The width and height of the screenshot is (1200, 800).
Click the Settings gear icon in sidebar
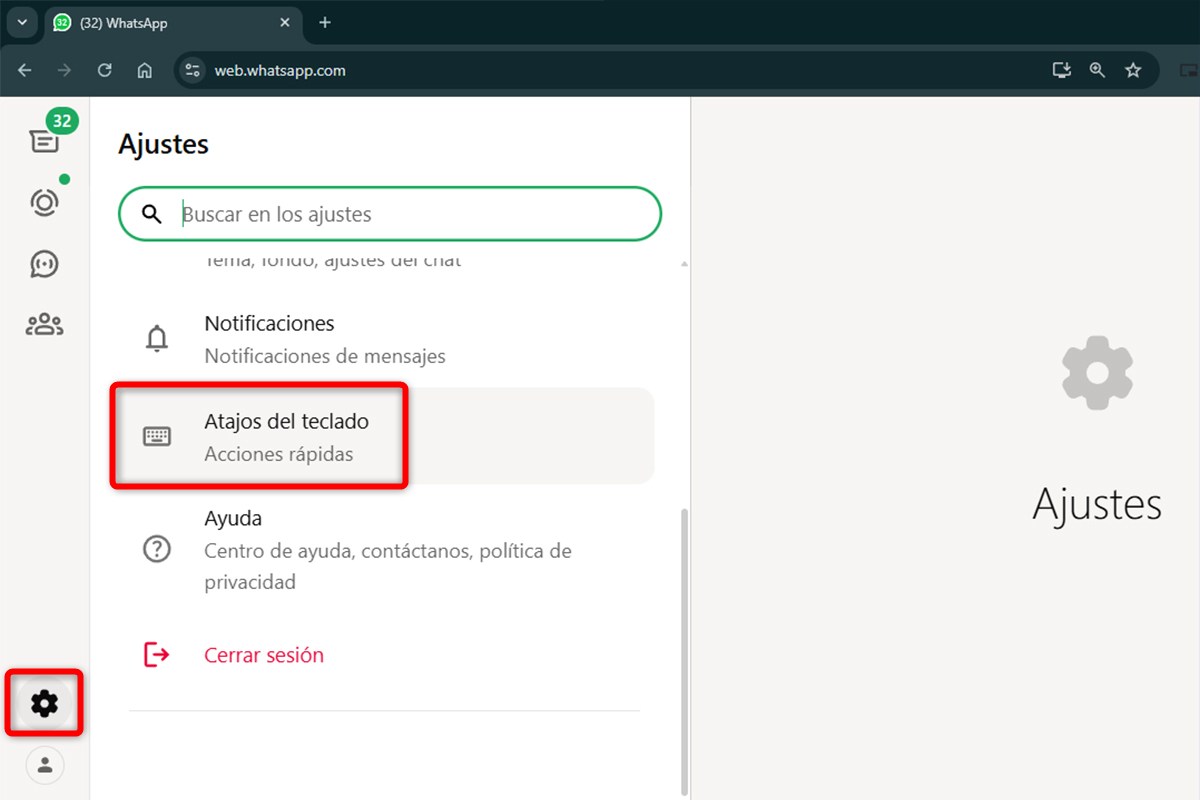pos(45,704)
